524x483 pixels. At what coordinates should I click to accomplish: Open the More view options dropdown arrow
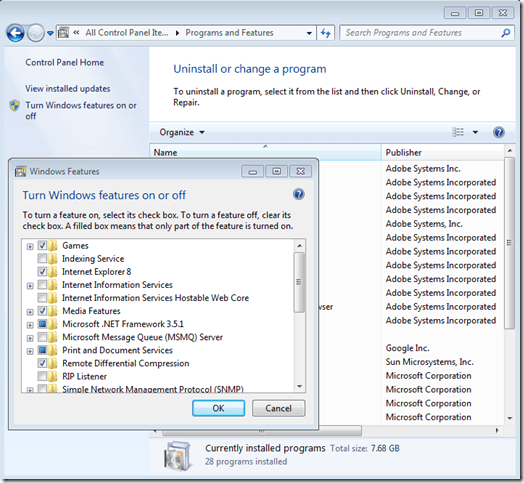tap(475, 132)
